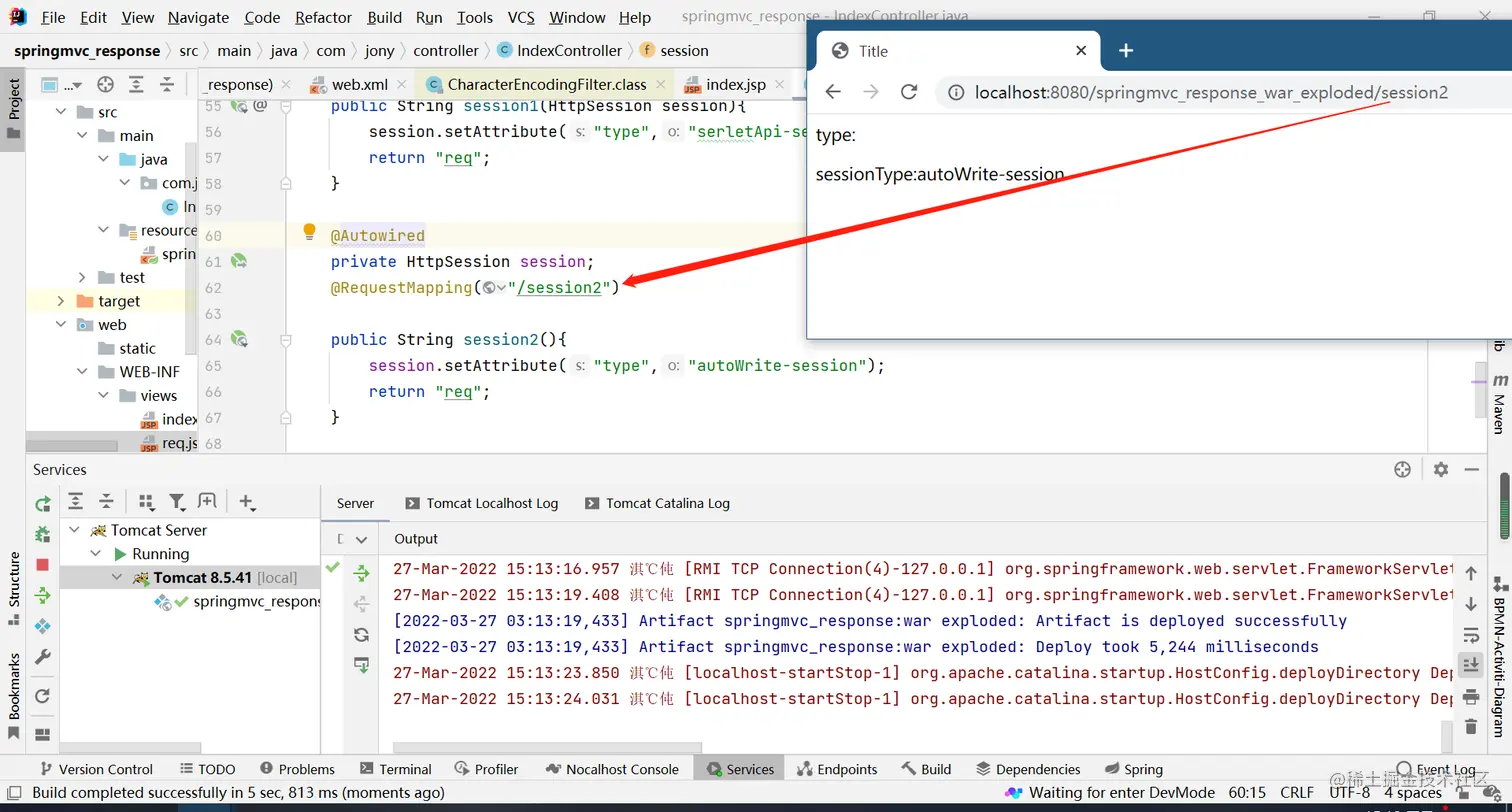Open the Build tool window
This screenshot has height=812, width=1512.
tap(926, 769)
